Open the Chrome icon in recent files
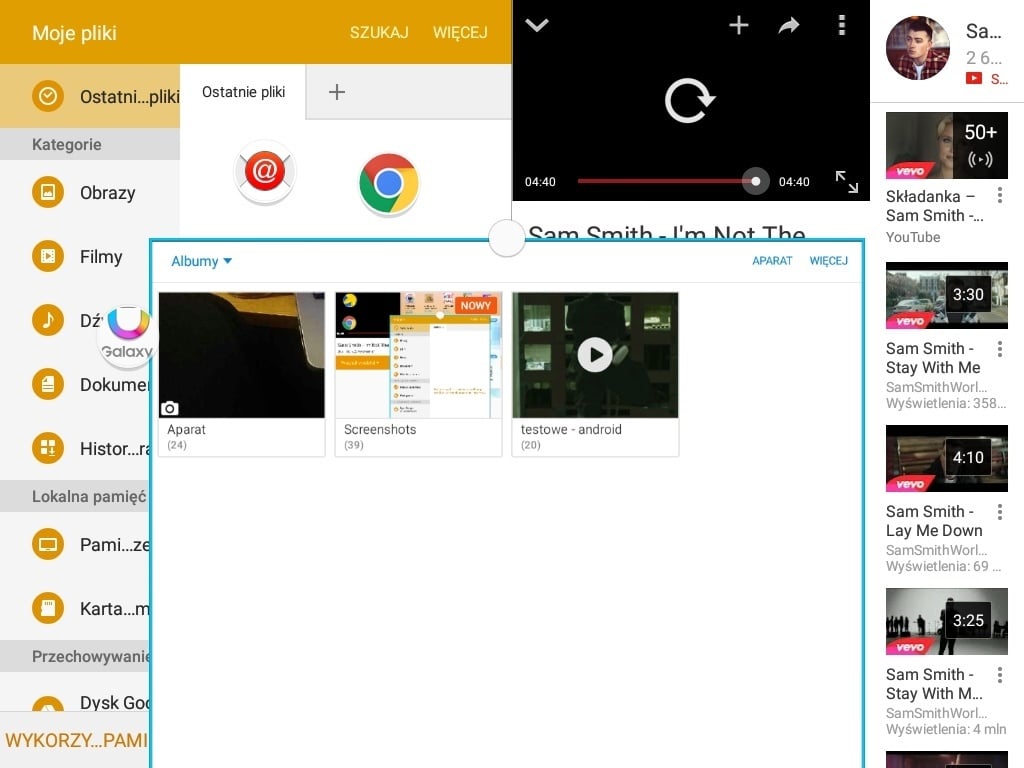The height and width of the screenshot is (768, 1024). (x=389, y=184)
